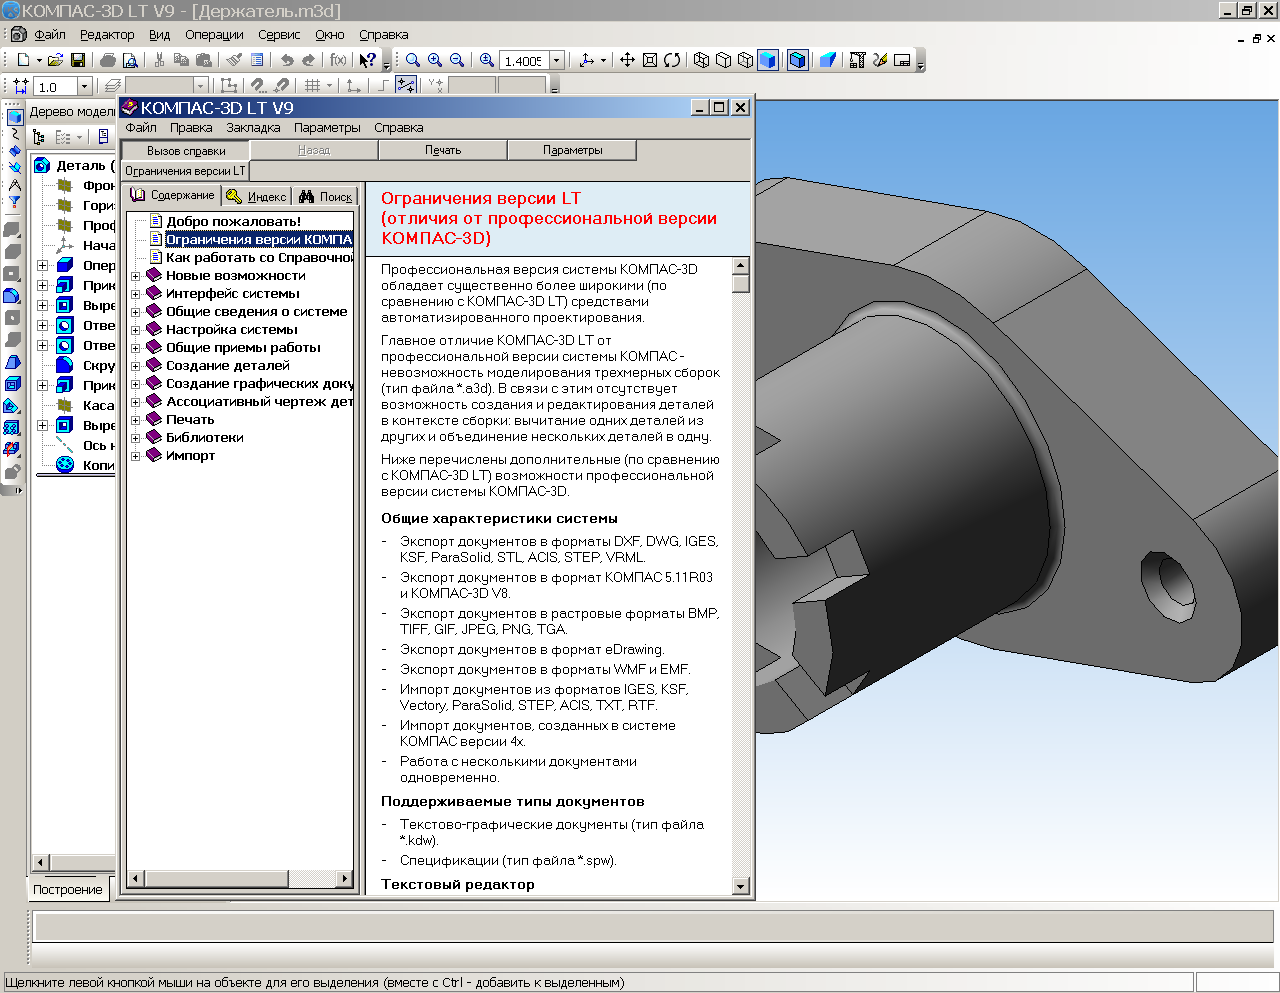Click the fillet operation icon on left panel
1280x993 pixels.
point(12,295)
